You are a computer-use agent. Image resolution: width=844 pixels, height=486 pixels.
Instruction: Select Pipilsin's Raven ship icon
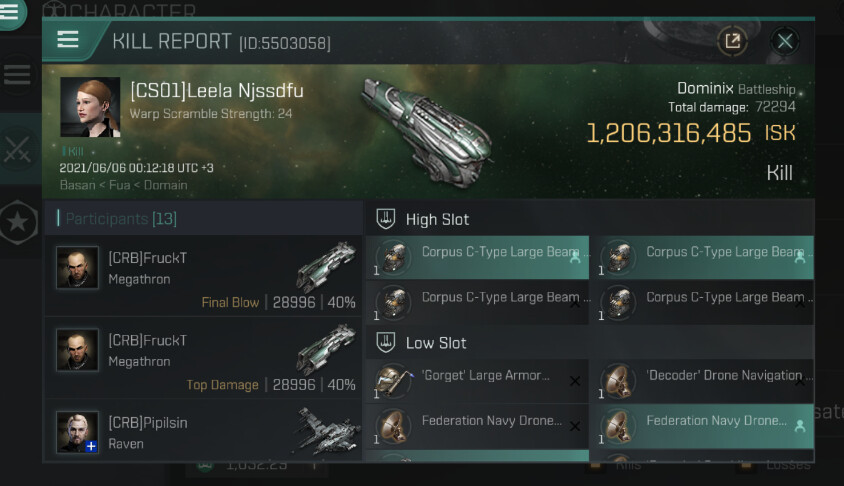pos(325,430)
